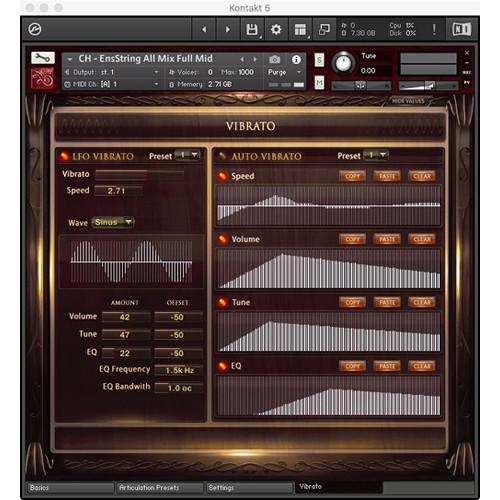Open the Purge dropdown menu
The height and width of the screenshot is (500, 500).
284,72
